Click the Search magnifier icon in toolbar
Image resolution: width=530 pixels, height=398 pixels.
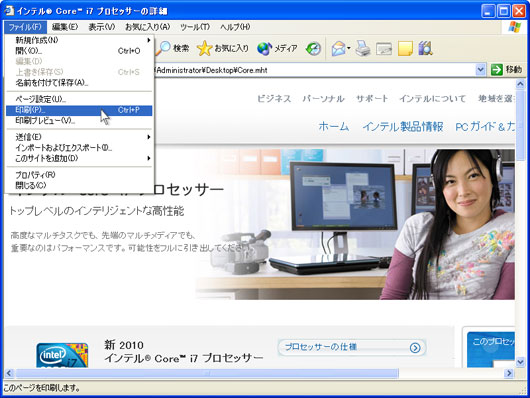164,48
